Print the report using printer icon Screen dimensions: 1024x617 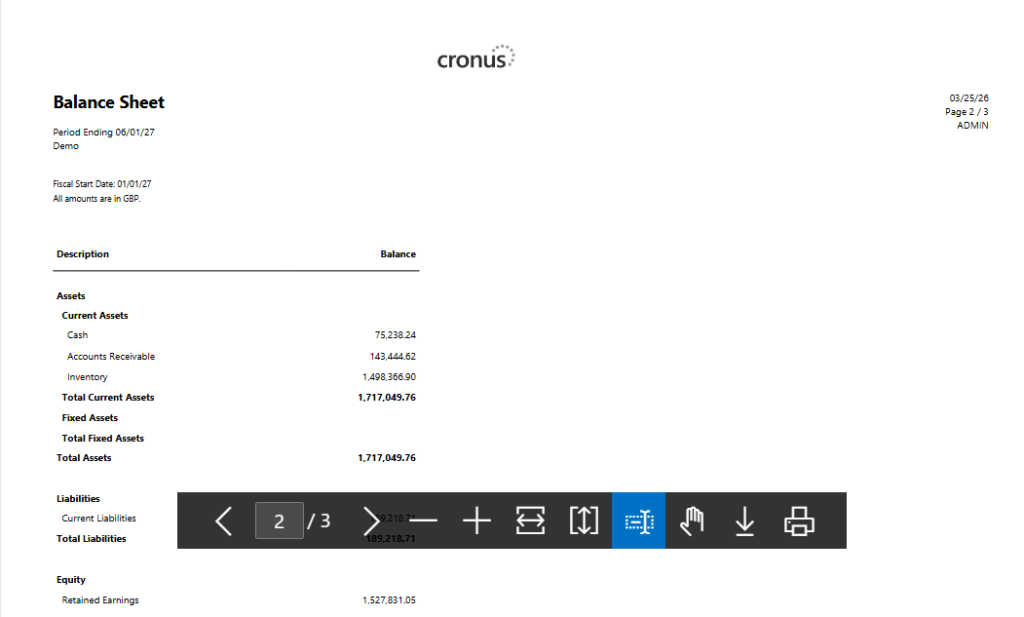click(x=799, y=520)
